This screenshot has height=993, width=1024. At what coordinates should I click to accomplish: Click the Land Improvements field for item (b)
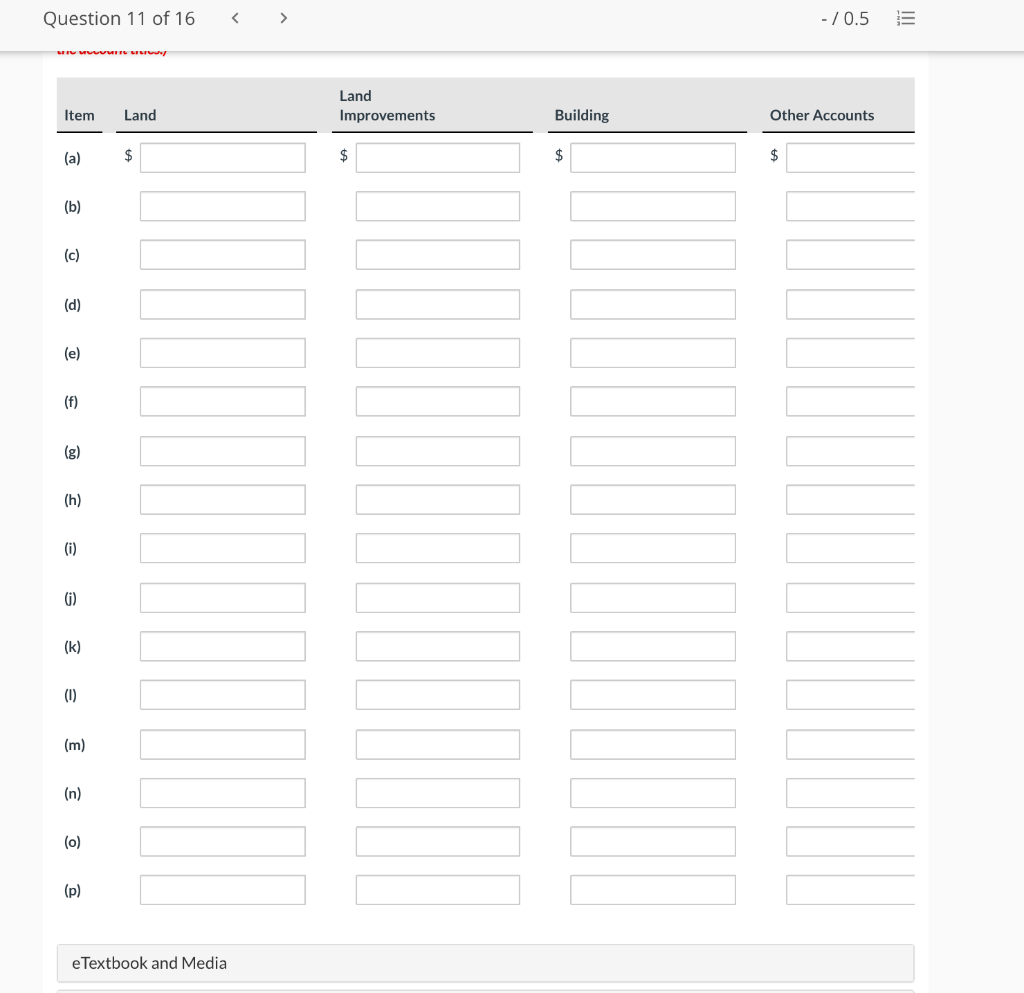pos(438,206)
